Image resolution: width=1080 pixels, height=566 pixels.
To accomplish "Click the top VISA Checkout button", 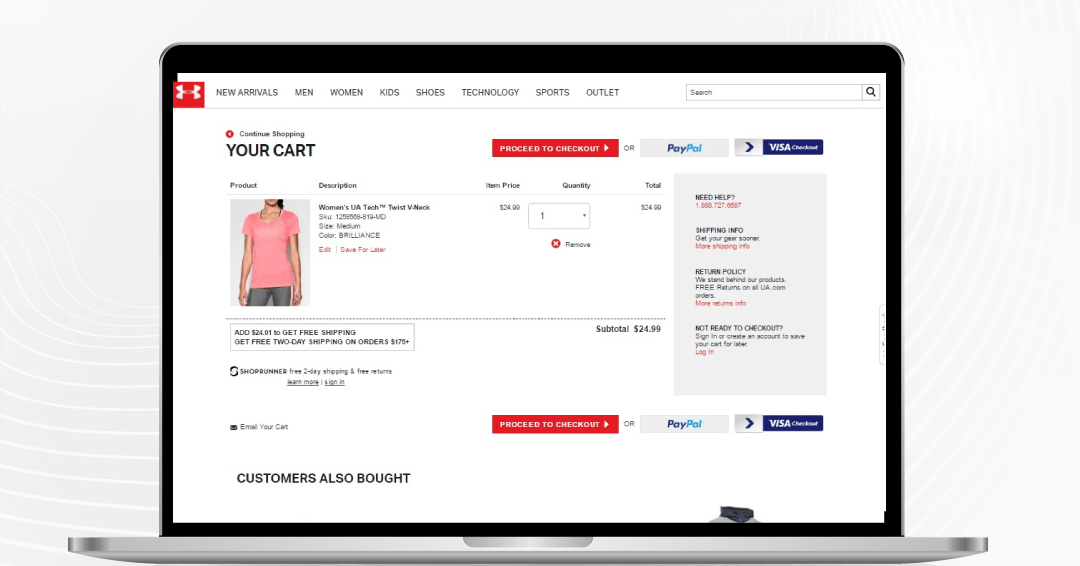I will coord(779,147).
